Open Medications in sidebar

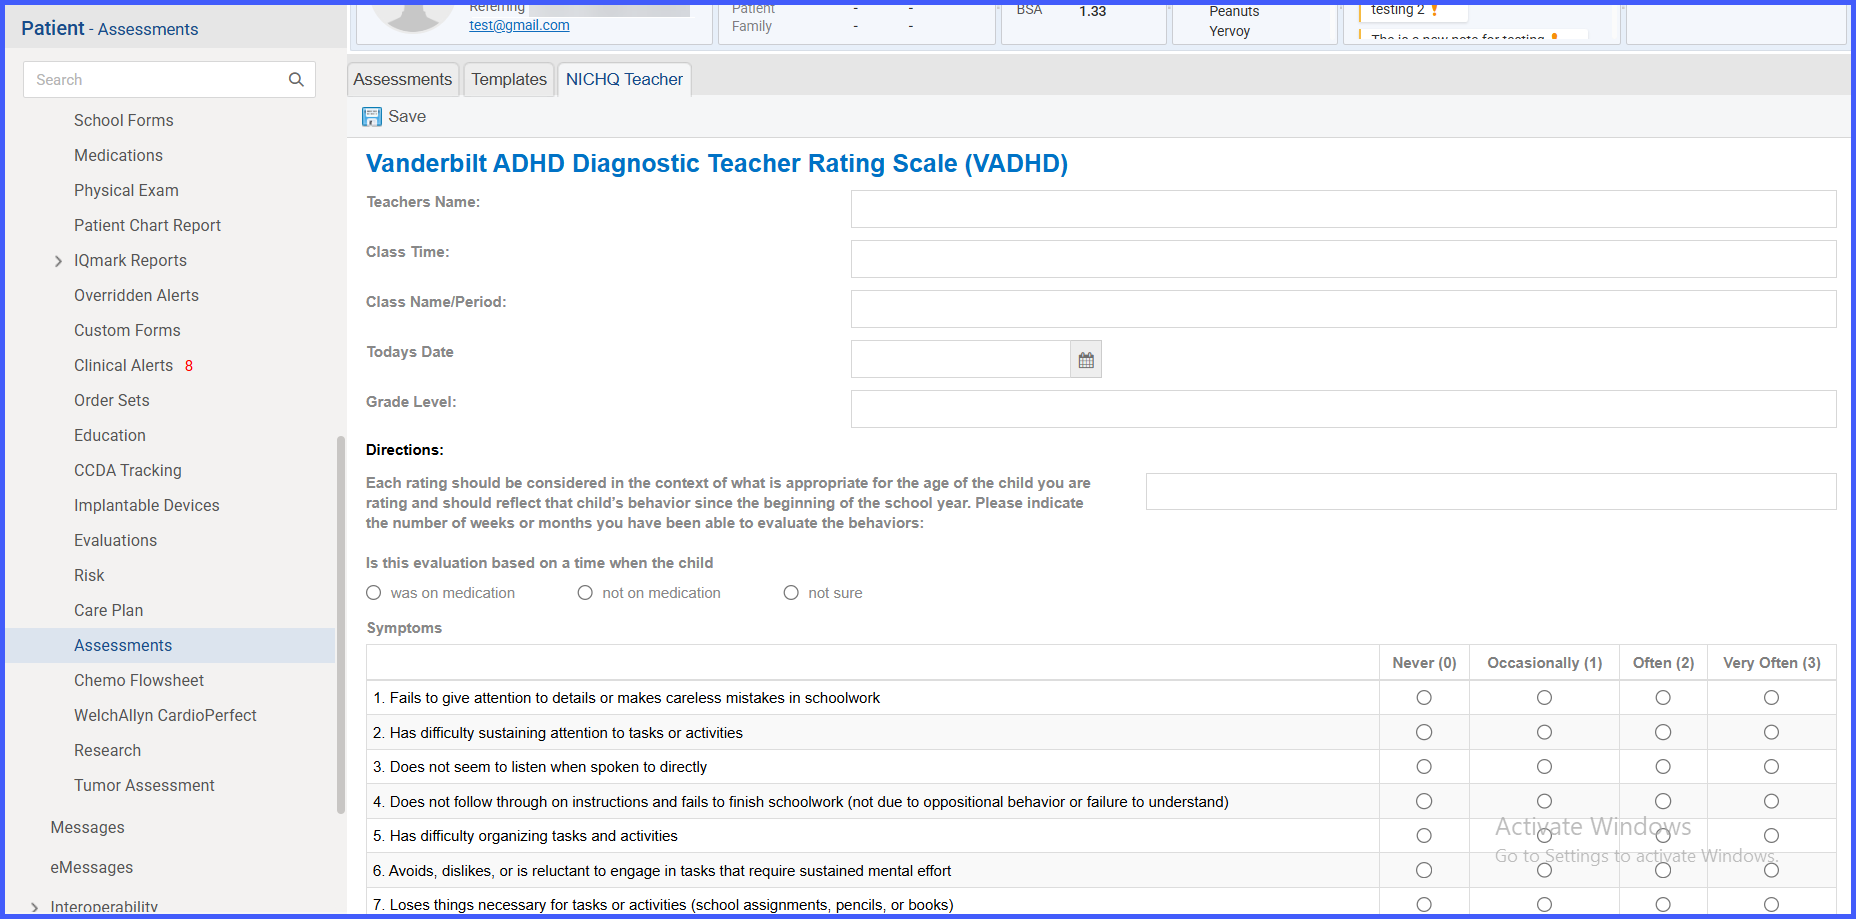(118, 156)
